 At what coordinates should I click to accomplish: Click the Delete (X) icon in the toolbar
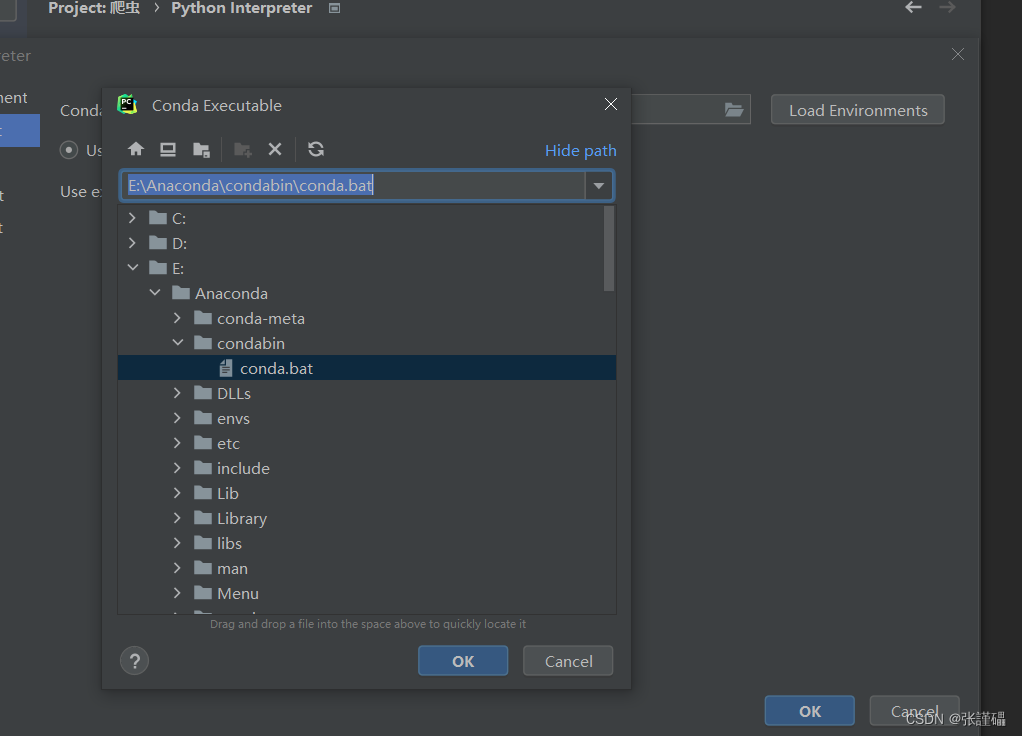275,149
